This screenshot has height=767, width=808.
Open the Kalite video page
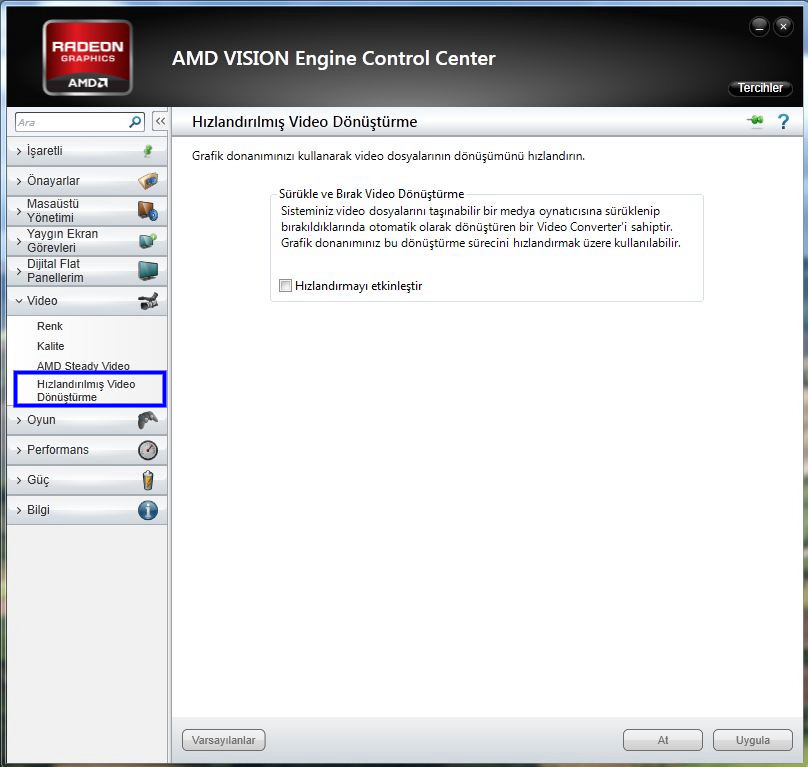pos(50,346)
